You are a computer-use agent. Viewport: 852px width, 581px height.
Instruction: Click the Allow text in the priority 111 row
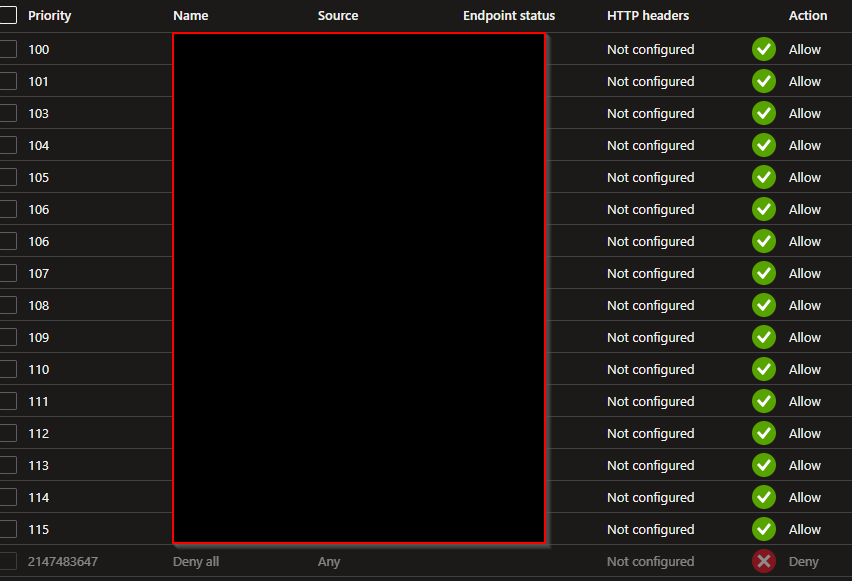click(805, 402)
